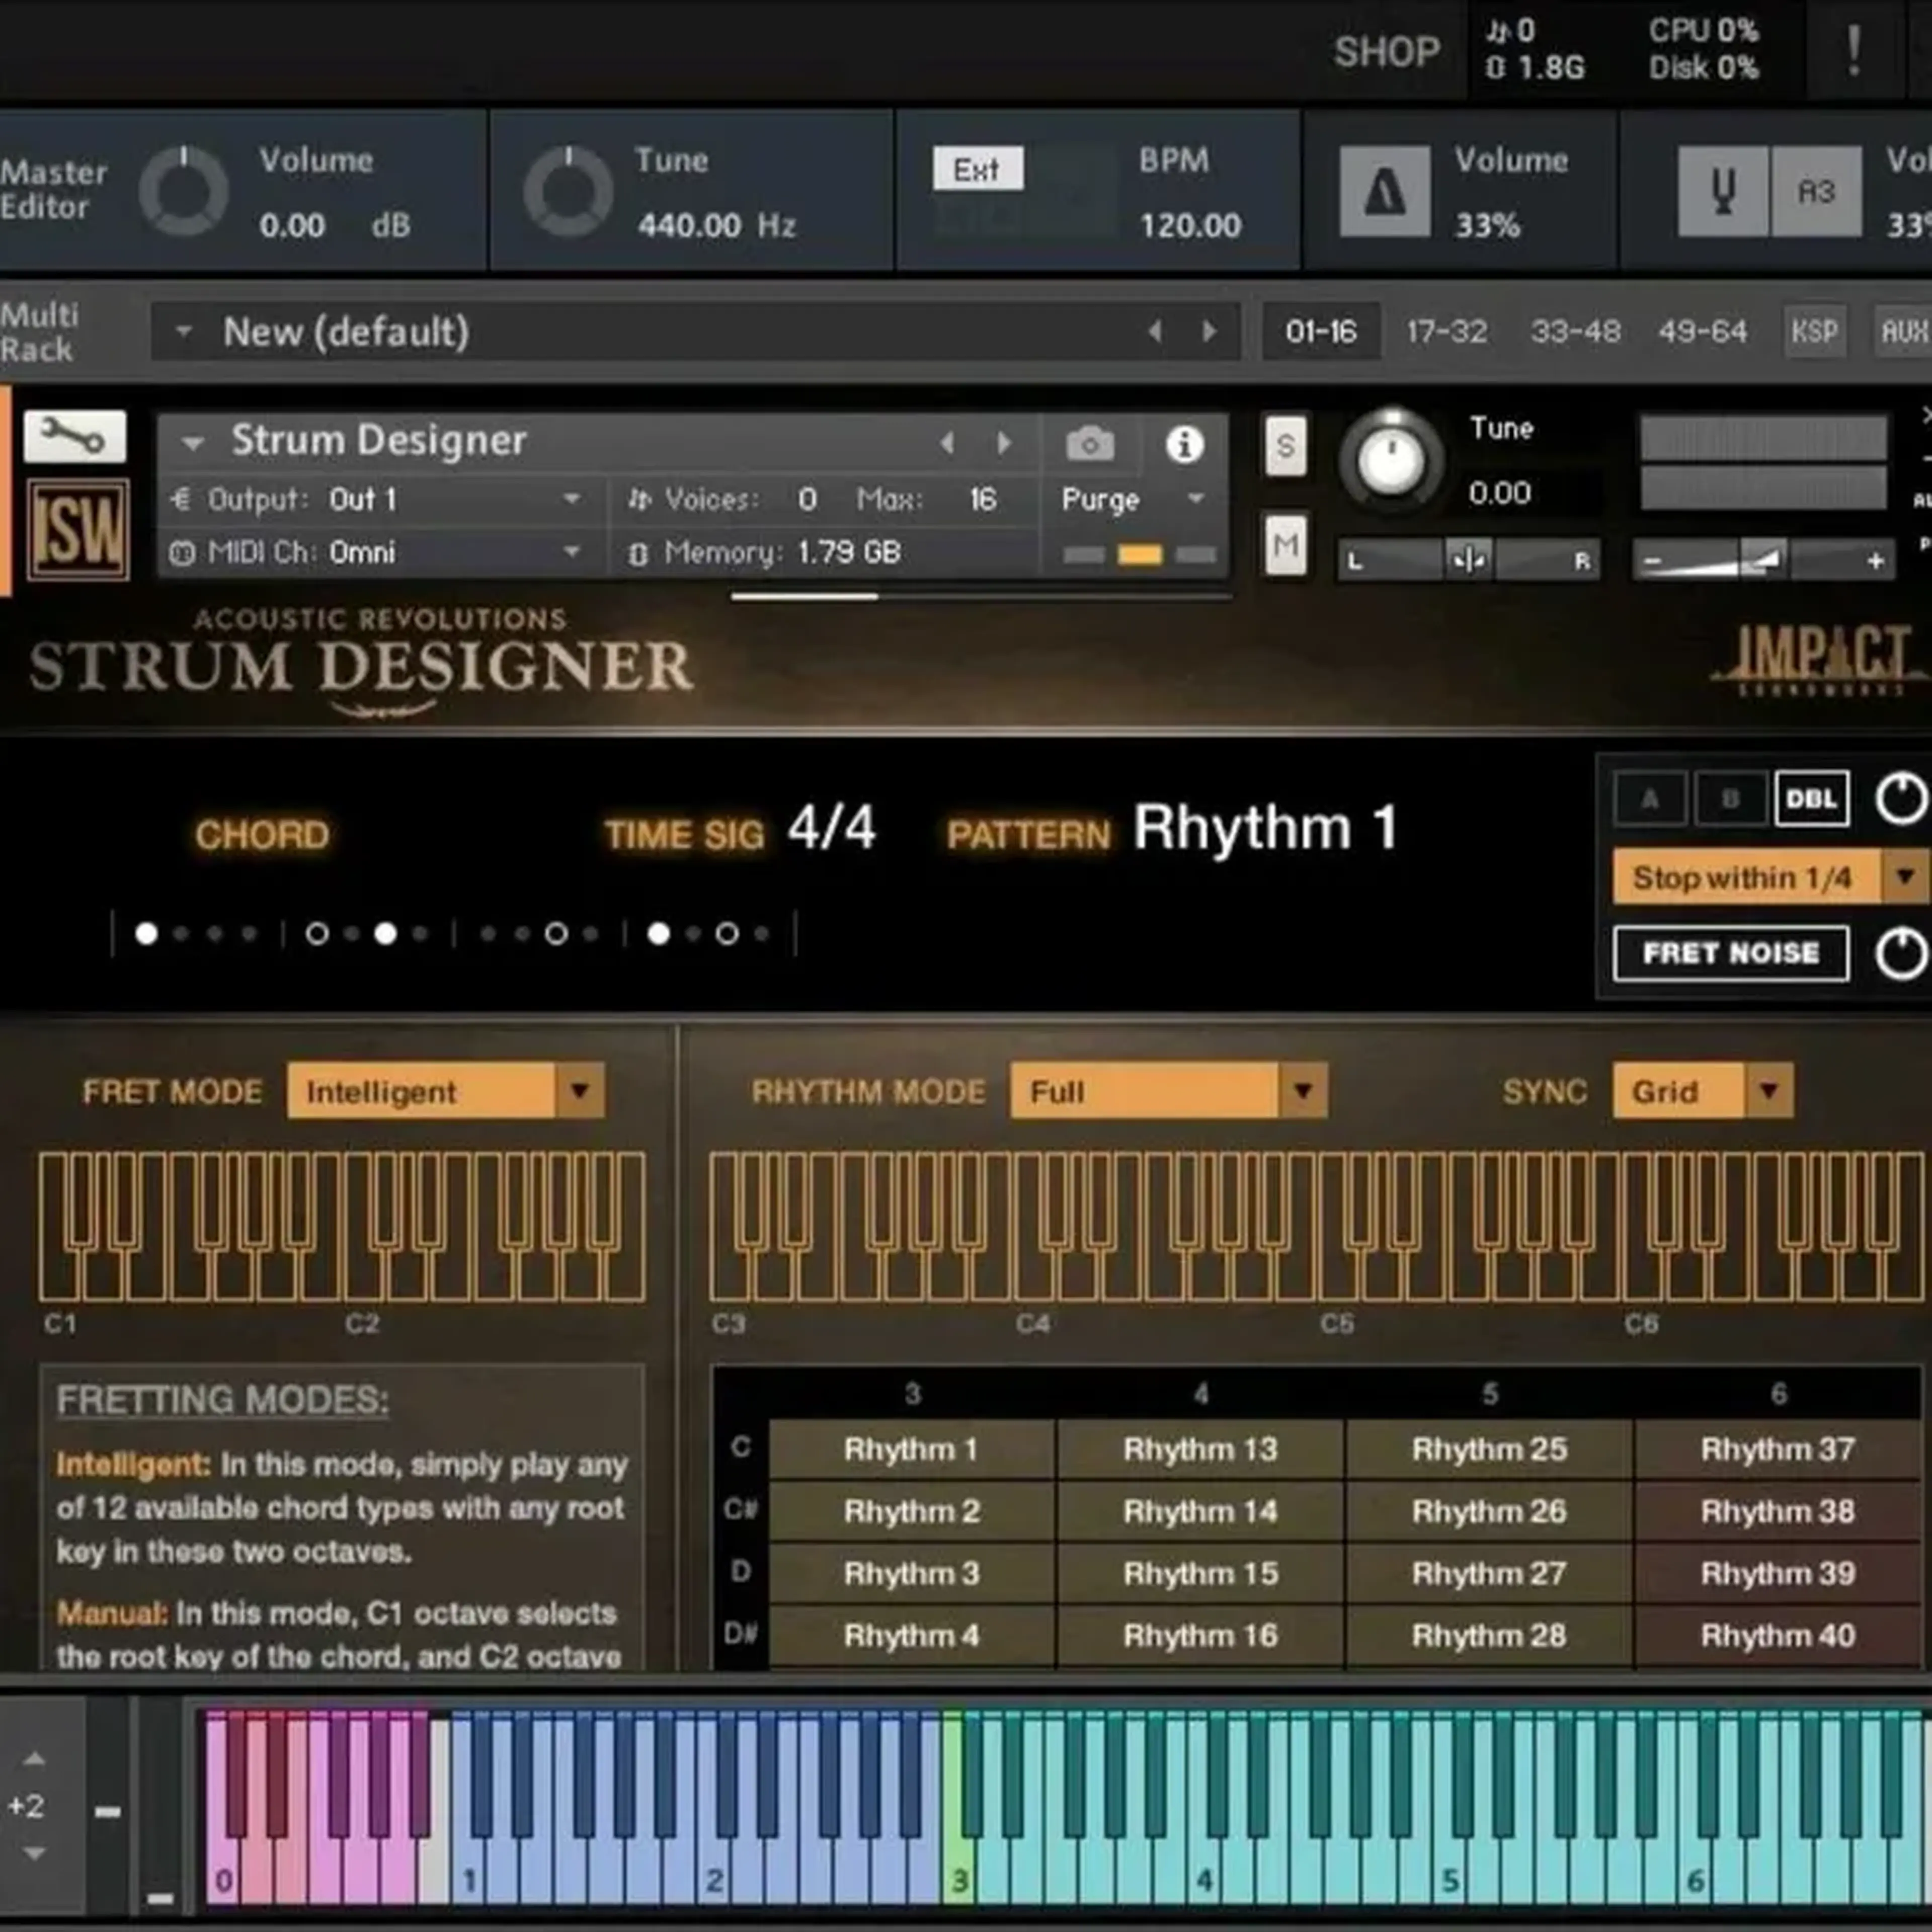Switch to the 01-16 rack page

pos(1321,331)
